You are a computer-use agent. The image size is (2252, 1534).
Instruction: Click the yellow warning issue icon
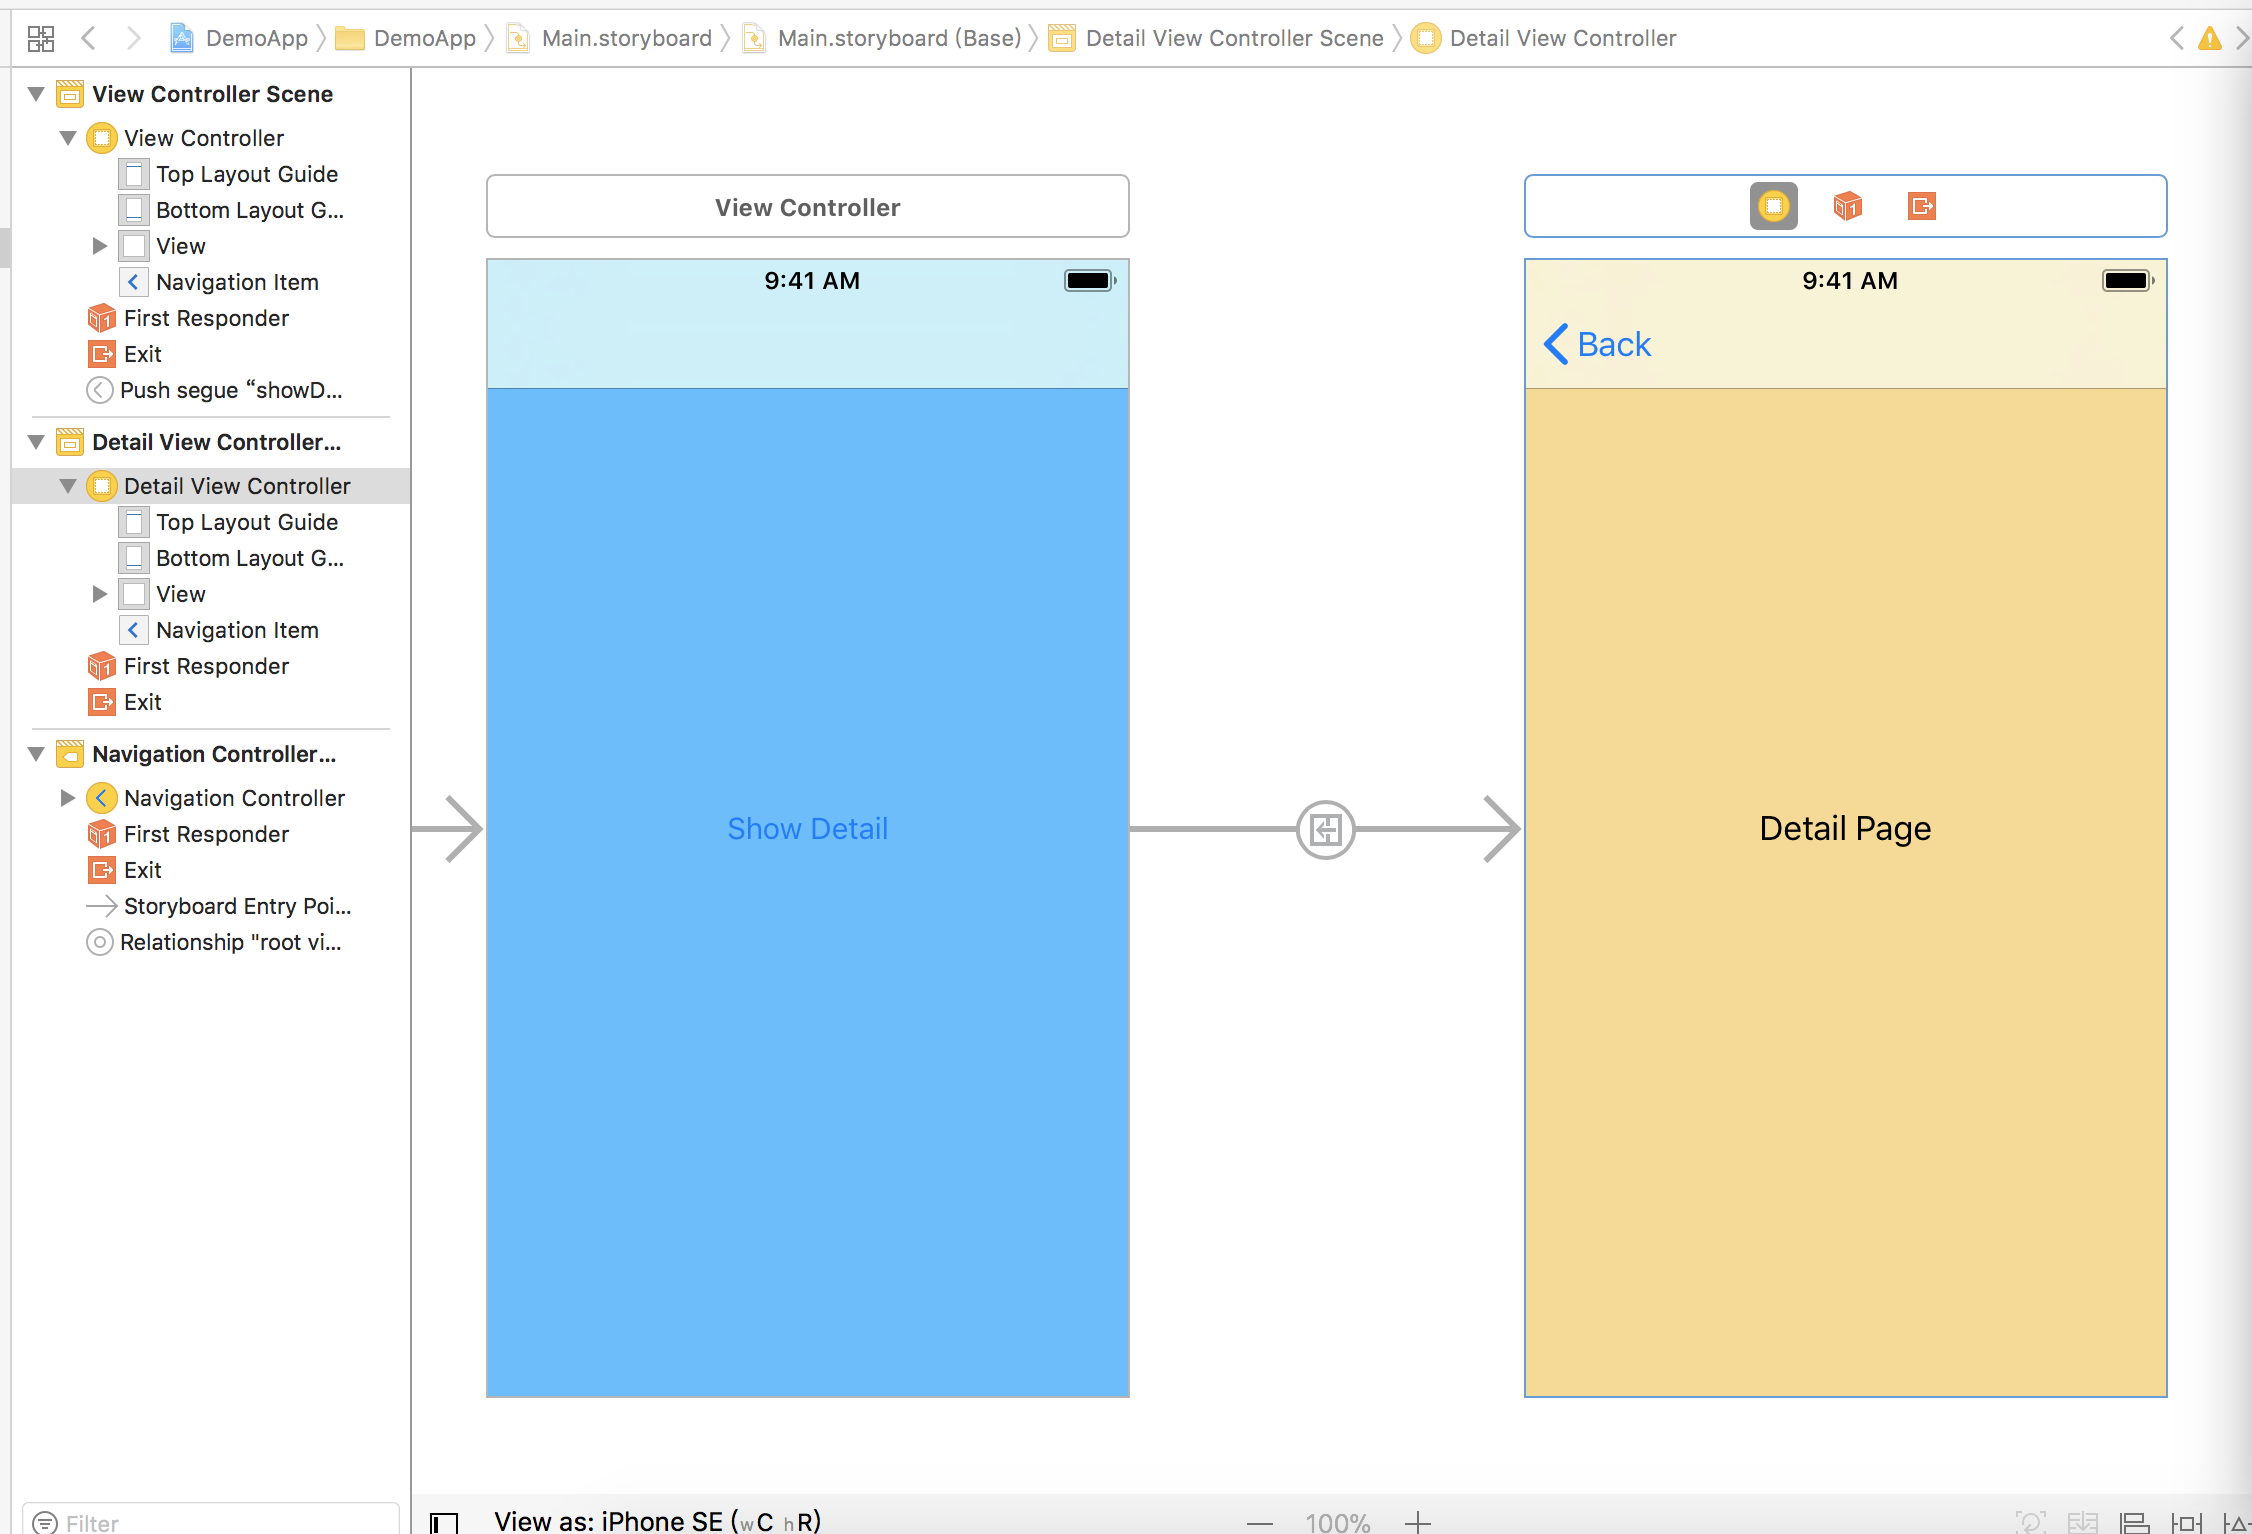[x=2209, y=39]
